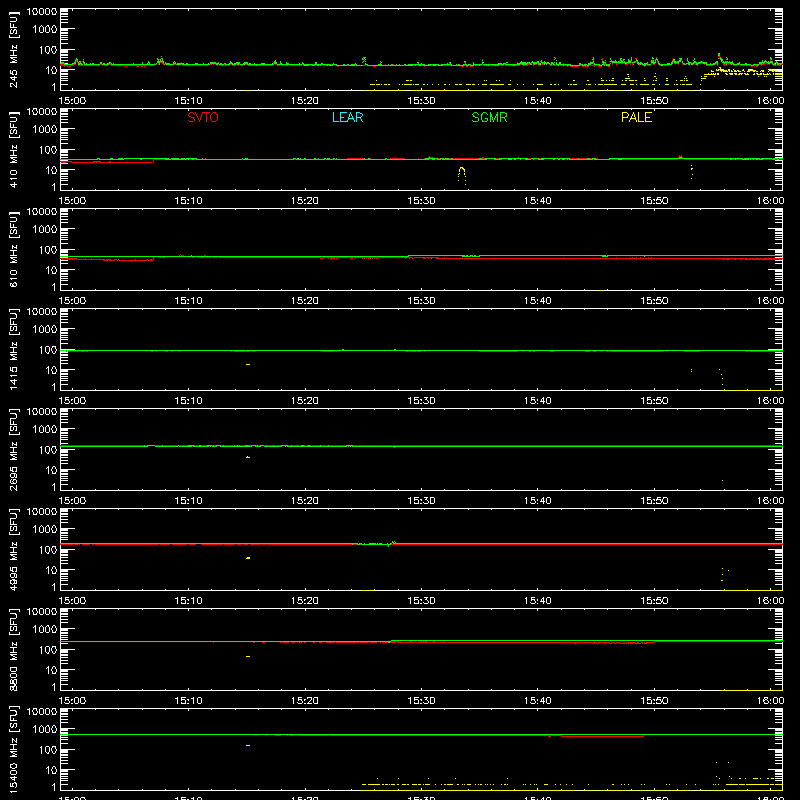Click the cyan LEAR legend label
Screen dimensions: 800x800
point(347,117)
